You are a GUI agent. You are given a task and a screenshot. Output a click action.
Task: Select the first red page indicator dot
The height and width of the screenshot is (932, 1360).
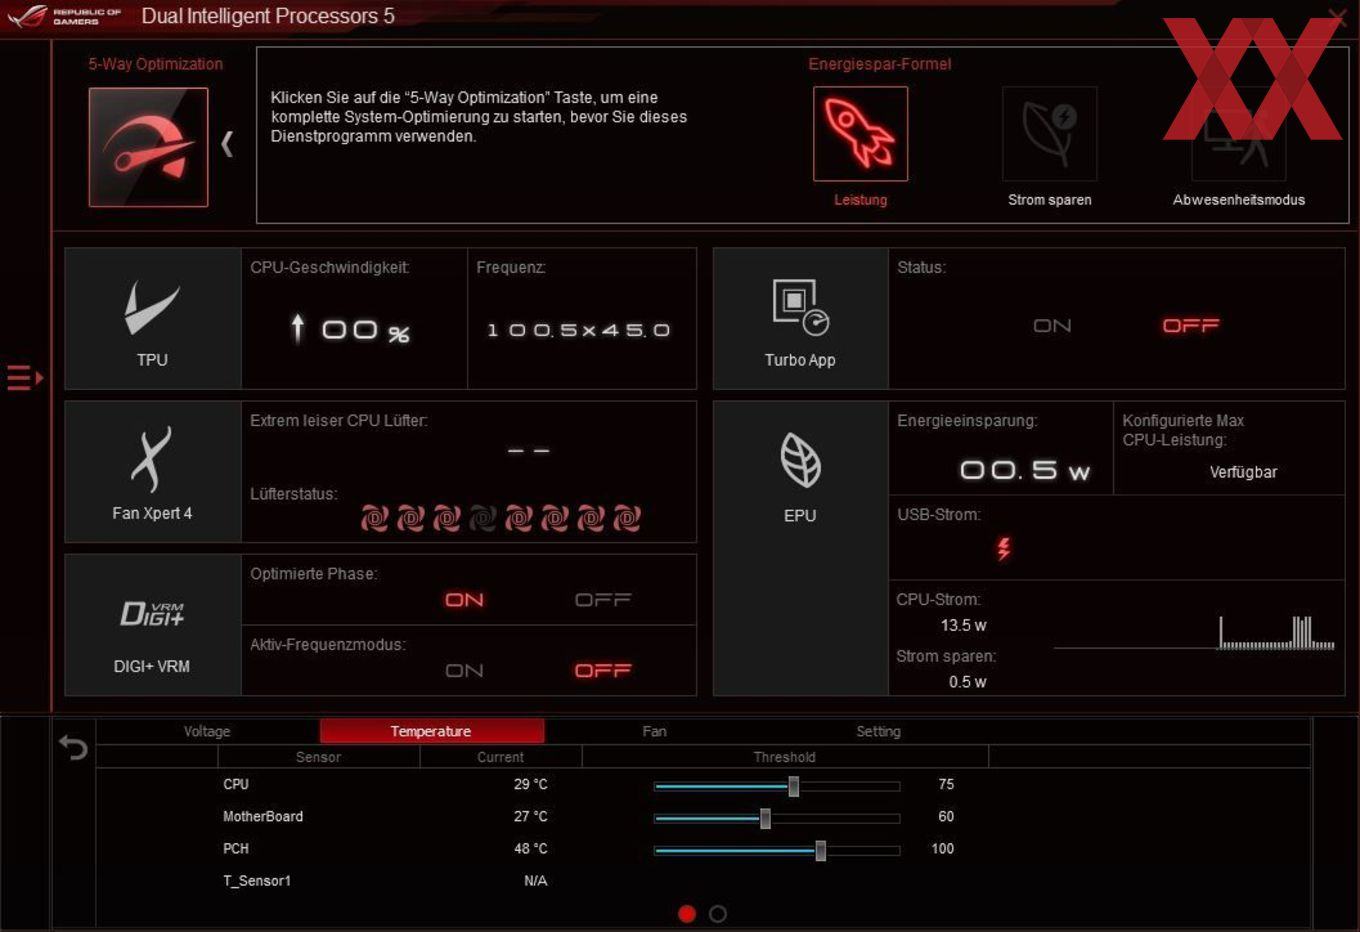click(x=687, y=913)
